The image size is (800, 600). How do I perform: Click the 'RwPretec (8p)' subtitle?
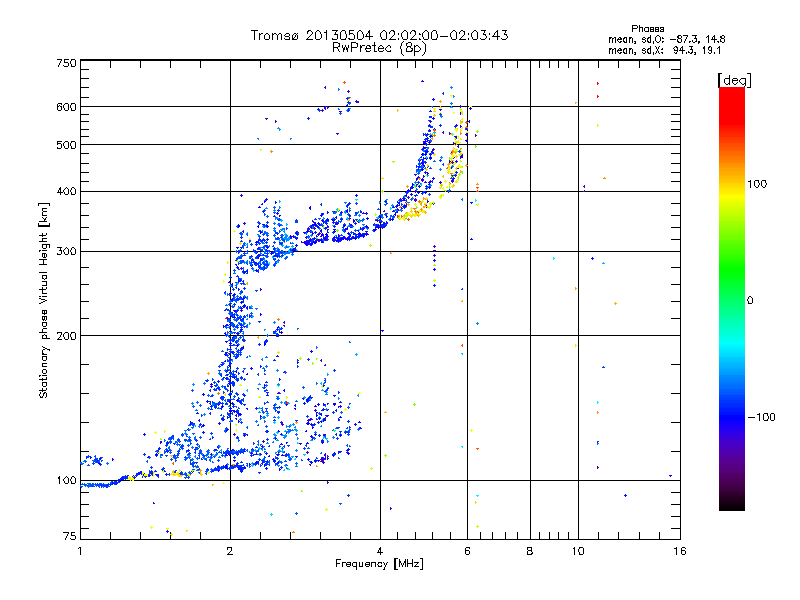point(379,48)
